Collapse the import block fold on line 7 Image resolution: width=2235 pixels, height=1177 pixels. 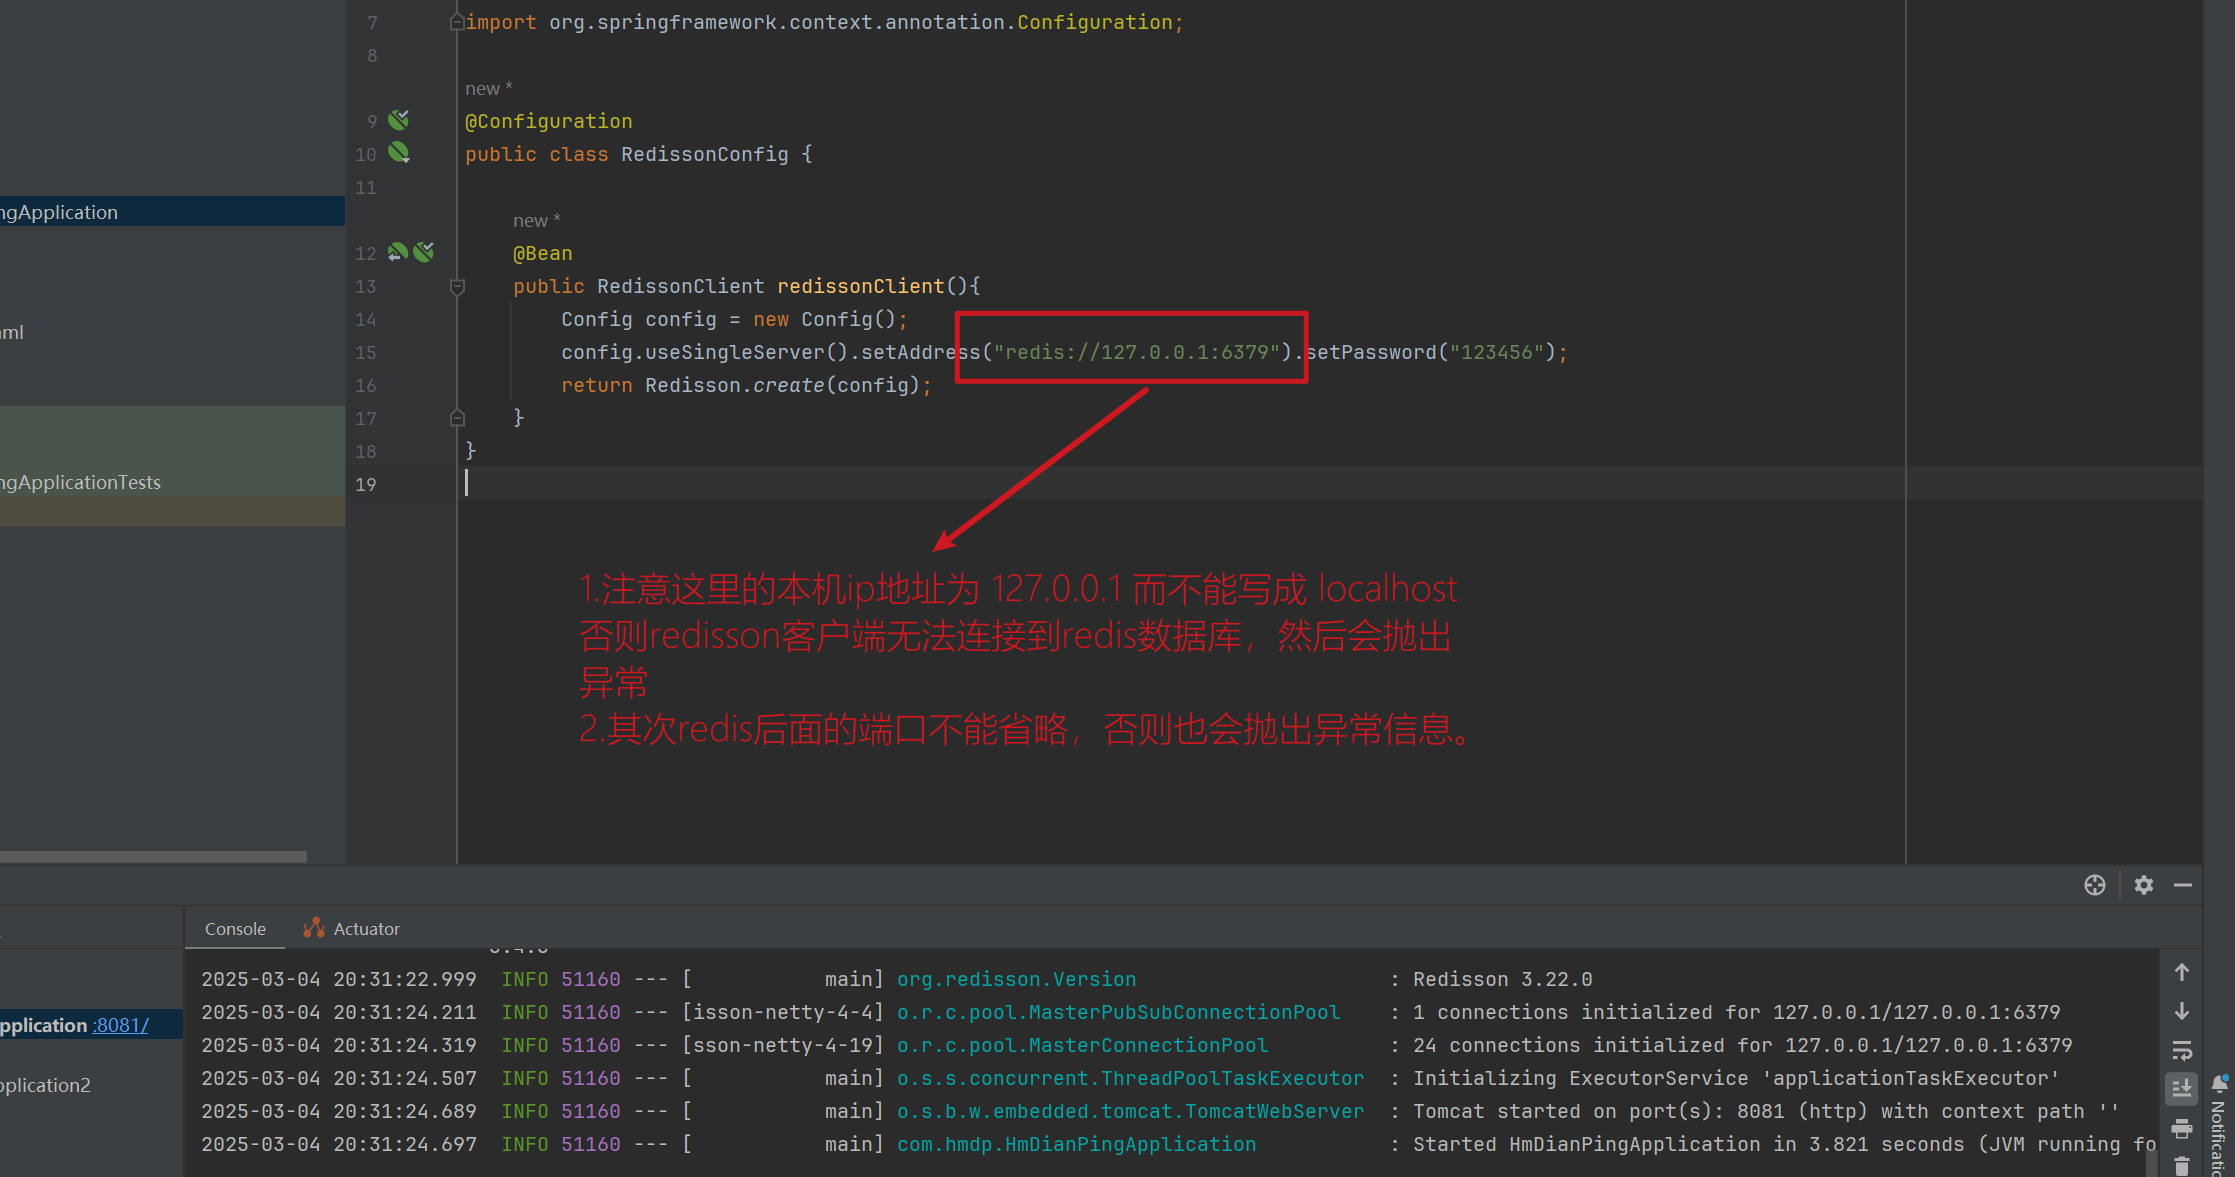pyautogui.click(x=457, y=22)
